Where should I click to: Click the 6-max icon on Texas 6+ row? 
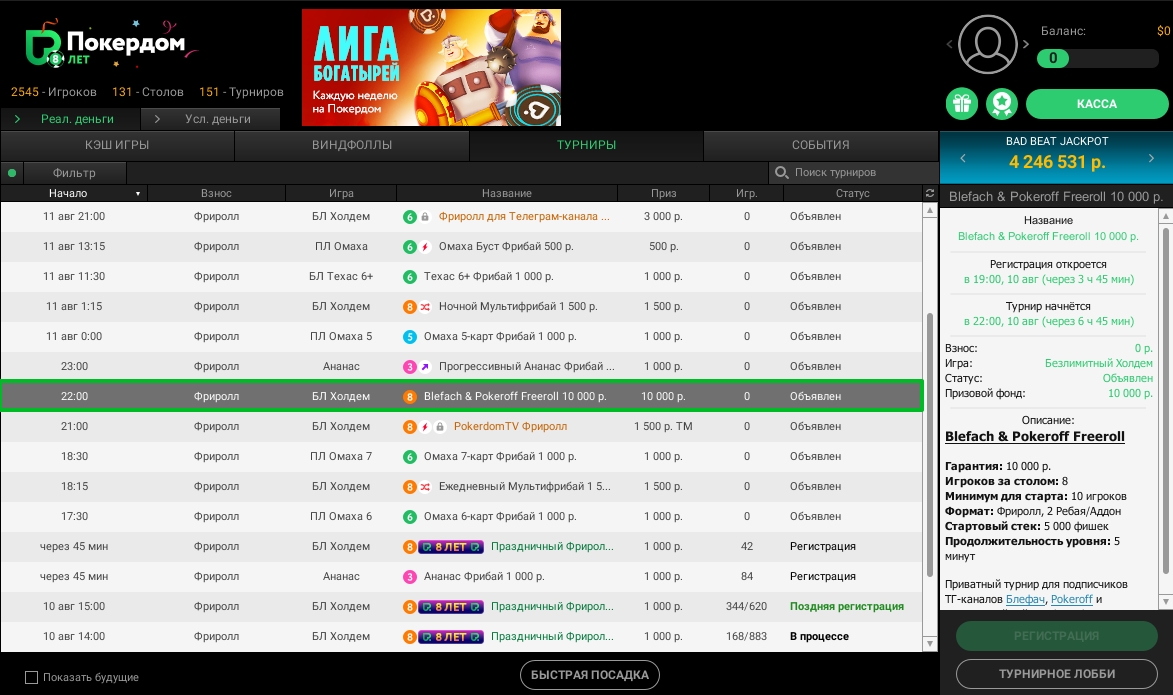(x=410, y=277)
